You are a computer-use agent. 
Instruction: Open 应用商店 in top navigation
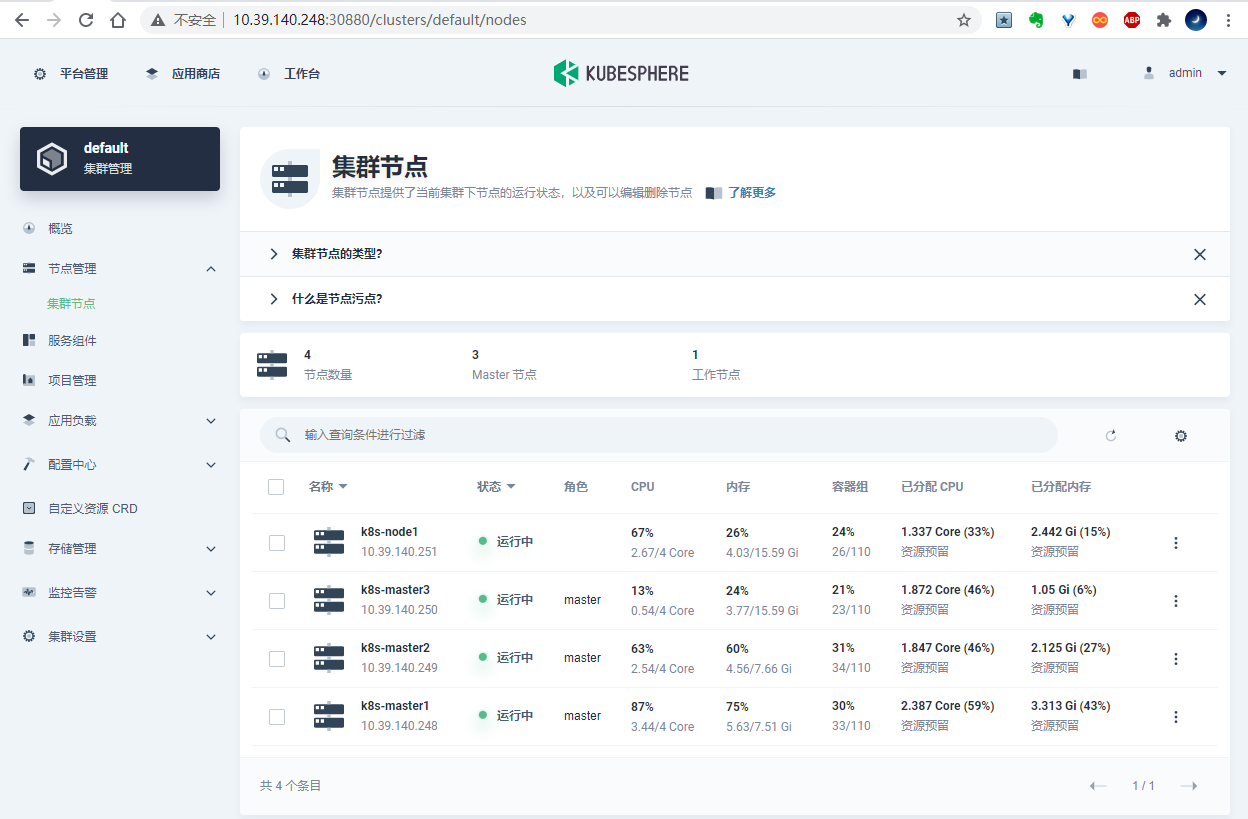point(183,74)
